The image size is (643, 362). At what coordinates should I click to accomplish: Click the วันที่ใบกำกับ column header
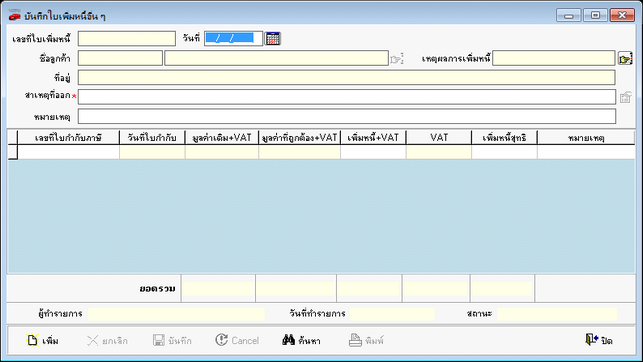click(x=152, y=138)
